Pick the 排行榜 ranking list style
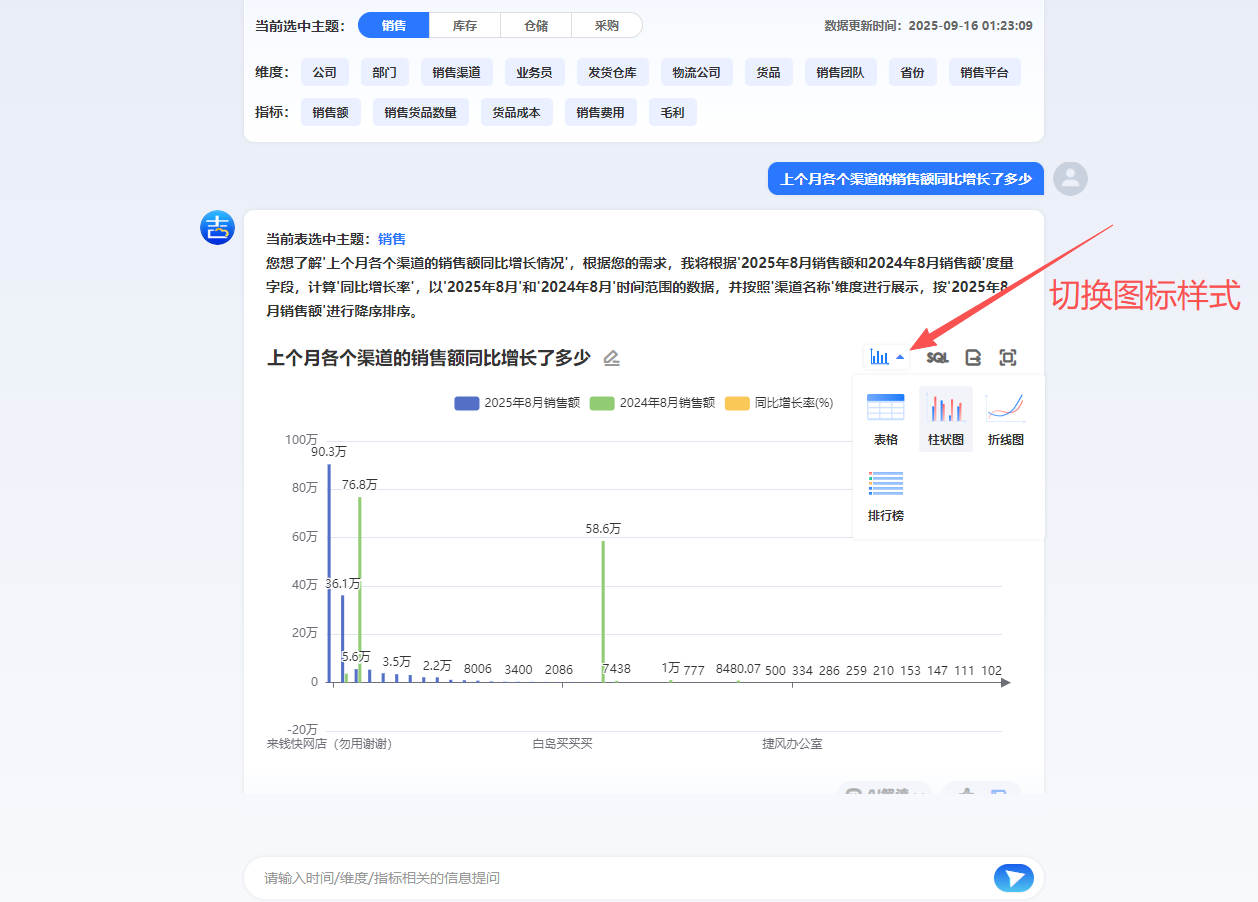The image size is (1258, 902). (885, 495)
